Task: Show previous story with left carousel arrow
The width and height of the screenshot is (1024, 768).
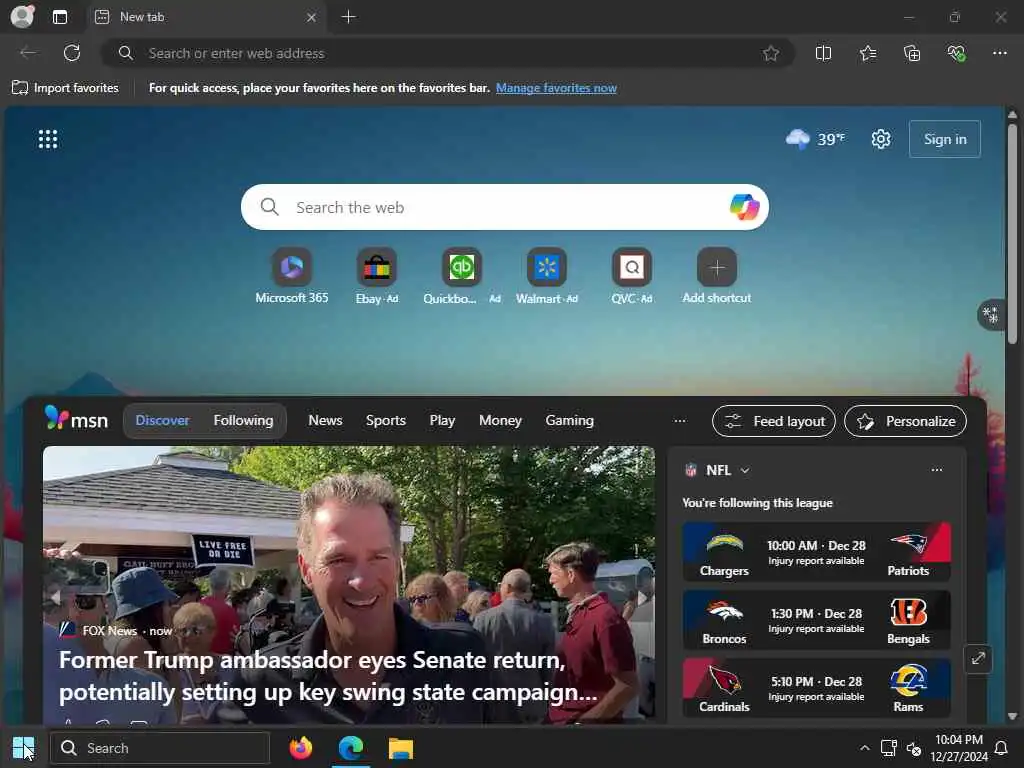Action: point(56,597)
